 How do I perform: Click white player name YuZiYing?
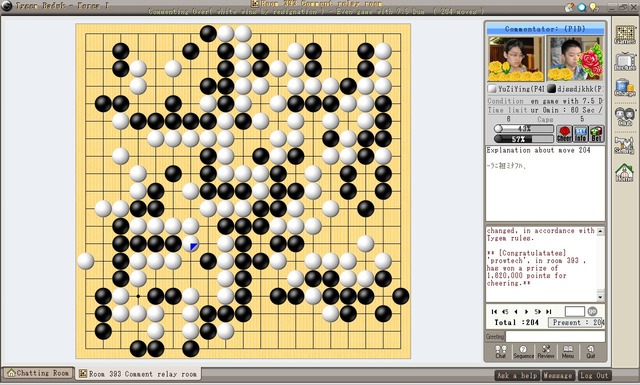521,89
